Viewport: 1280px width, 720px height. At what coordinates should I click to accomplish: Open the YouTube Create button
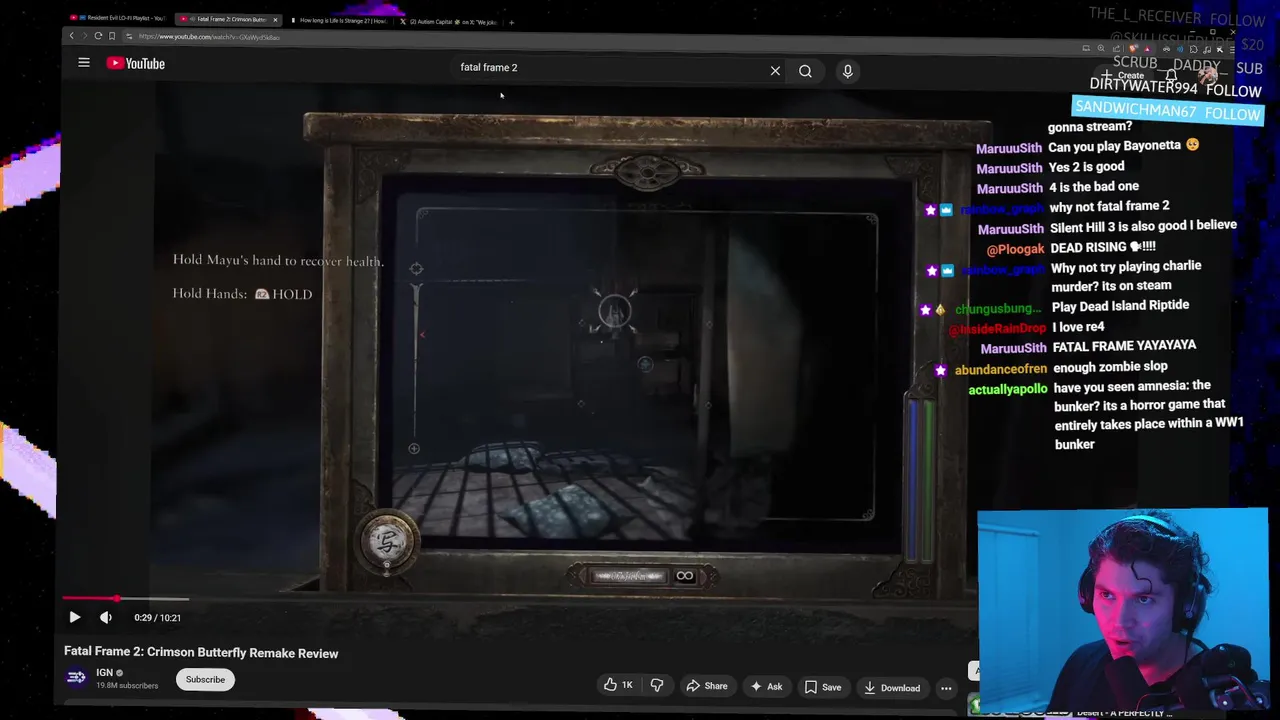coord(1123,76)
